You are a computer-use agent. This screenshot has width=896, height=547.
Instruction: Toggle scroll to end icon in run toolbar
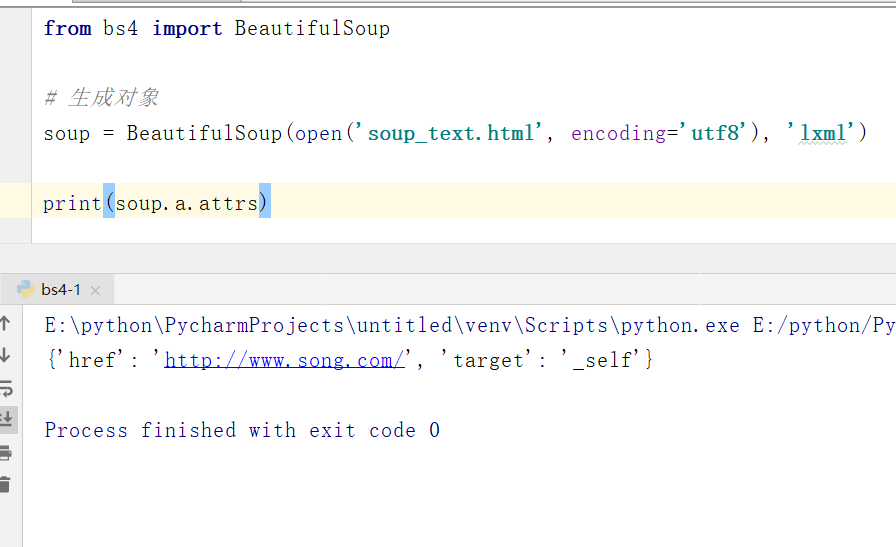pos(6,419)
